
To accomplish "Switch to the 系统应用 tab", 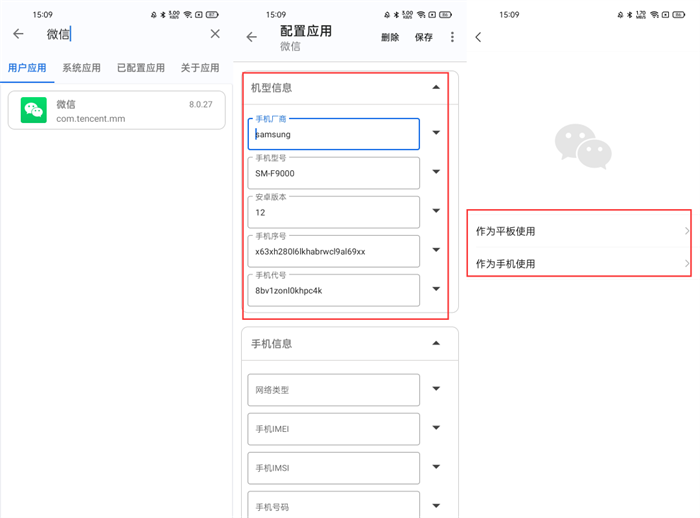I will tap(81, 68).
